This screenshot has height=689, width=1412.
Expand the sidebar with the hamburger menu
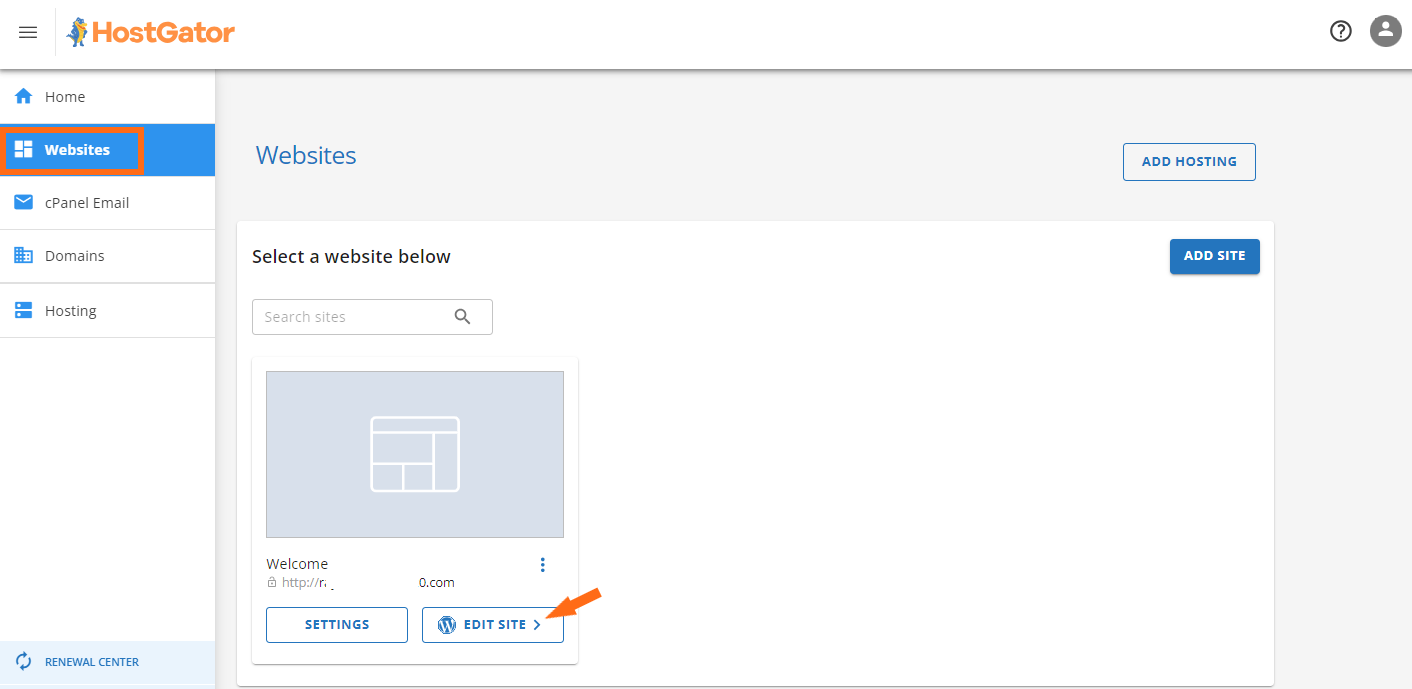tap(27, 32)
